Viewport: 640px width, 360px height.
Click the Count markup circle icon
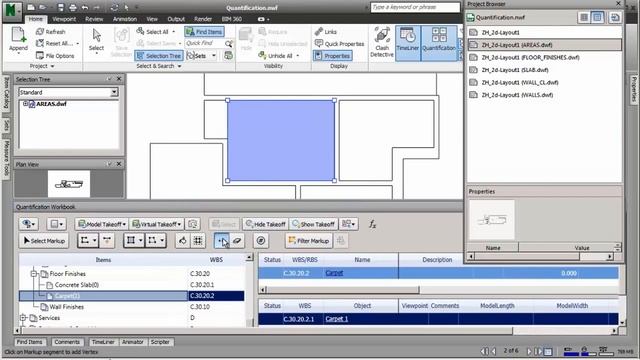point(261,241)
